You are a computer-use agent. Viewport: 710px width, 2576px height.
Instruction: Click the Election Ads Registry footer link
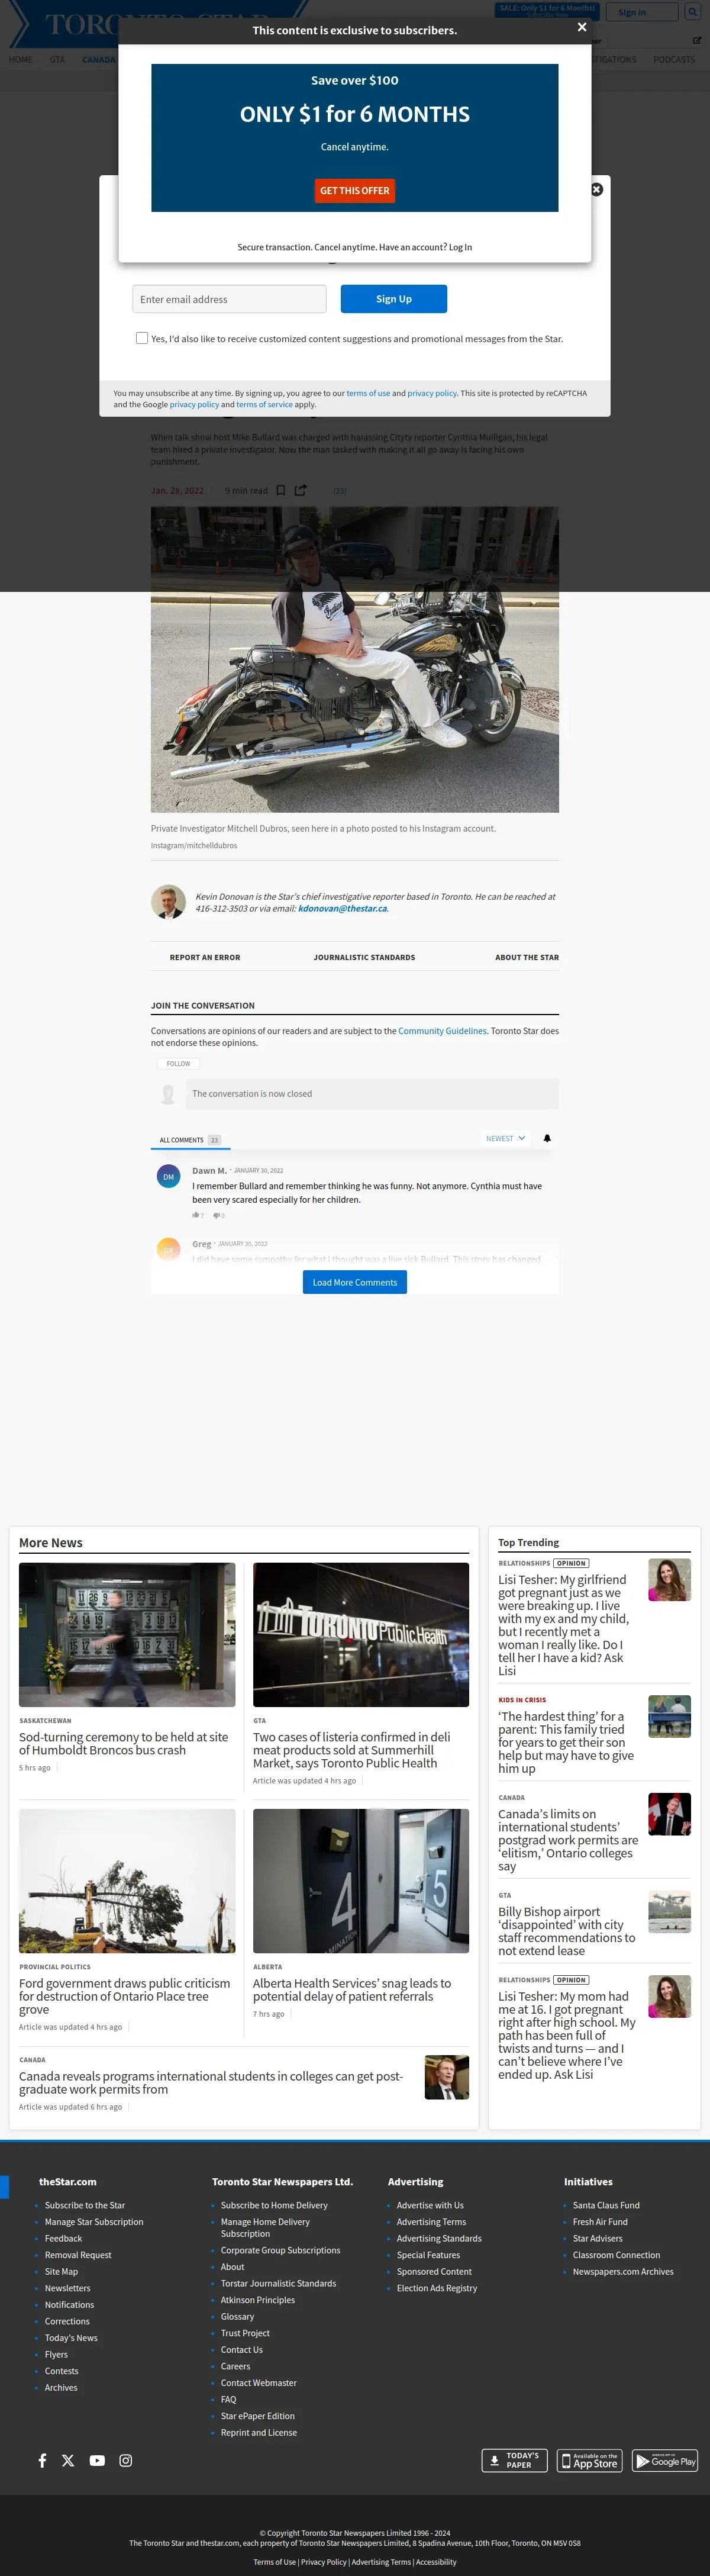[x=437, y=2287]
